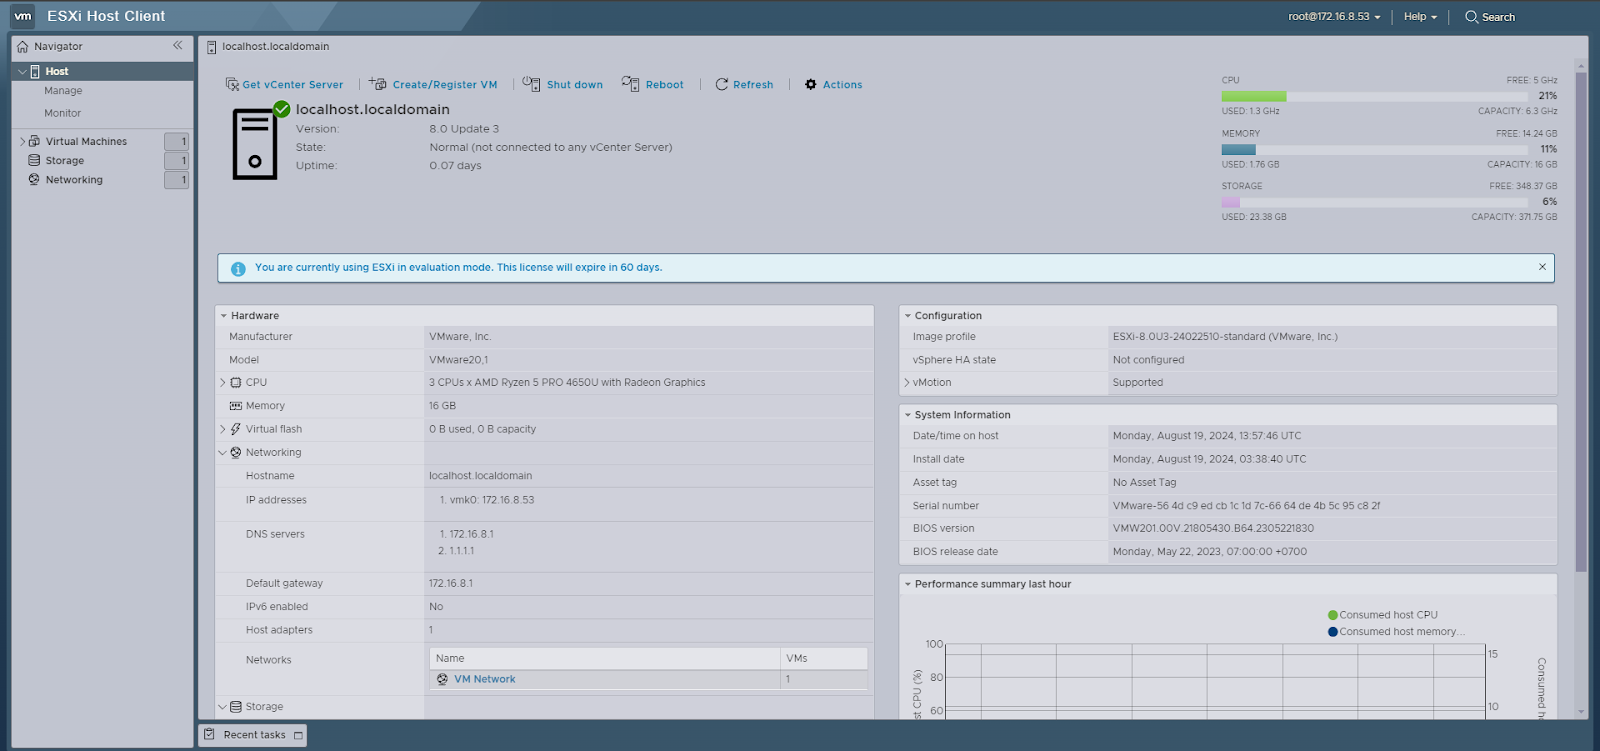Collapse the Host tree node arrow
1600x751 pixels.
click(22, 71)
